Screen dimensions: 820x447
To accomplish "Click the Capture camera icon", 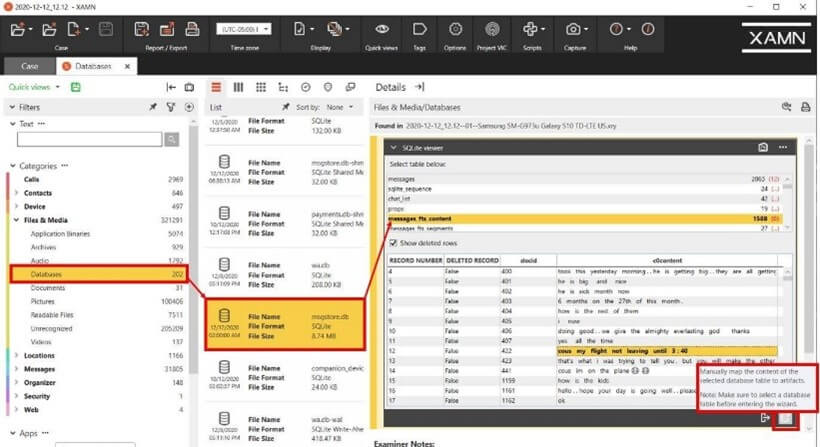I will pos(575,30).
